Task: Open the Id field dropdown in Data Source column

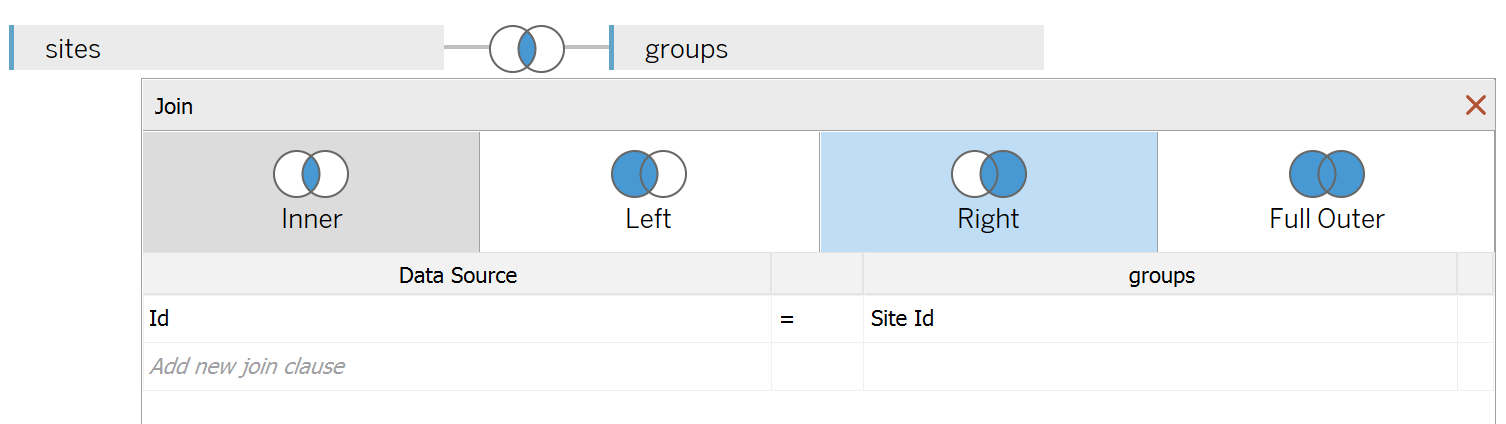Action: [x=457, y=319]
